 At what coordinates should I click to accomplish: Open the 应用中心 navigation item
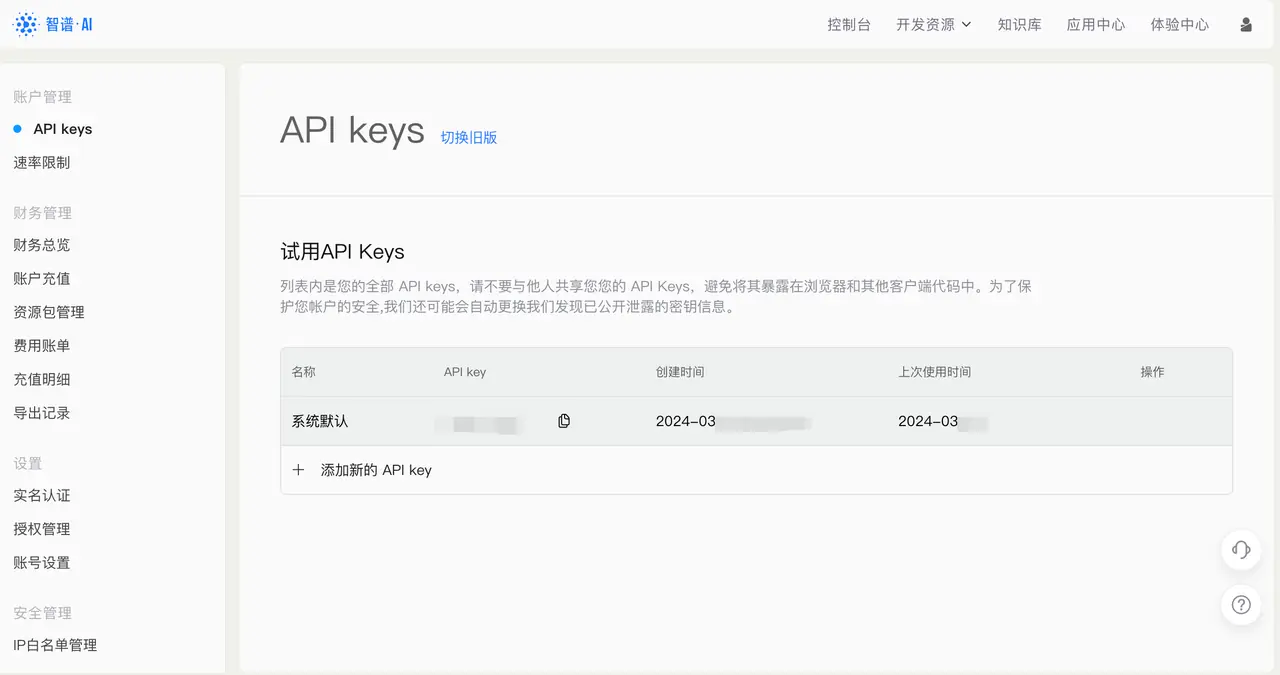[x=1095, y=23]
